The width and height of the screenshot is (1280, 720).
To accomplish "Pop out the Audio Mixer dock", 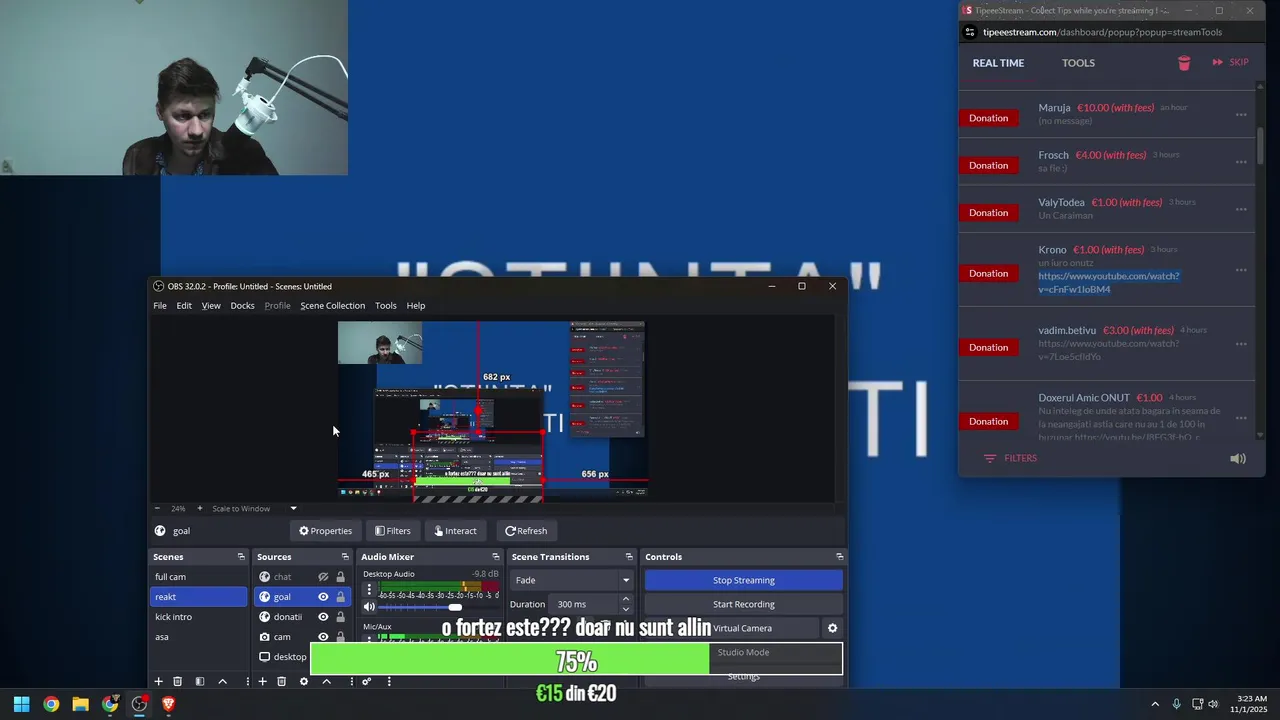I will 495,557.
